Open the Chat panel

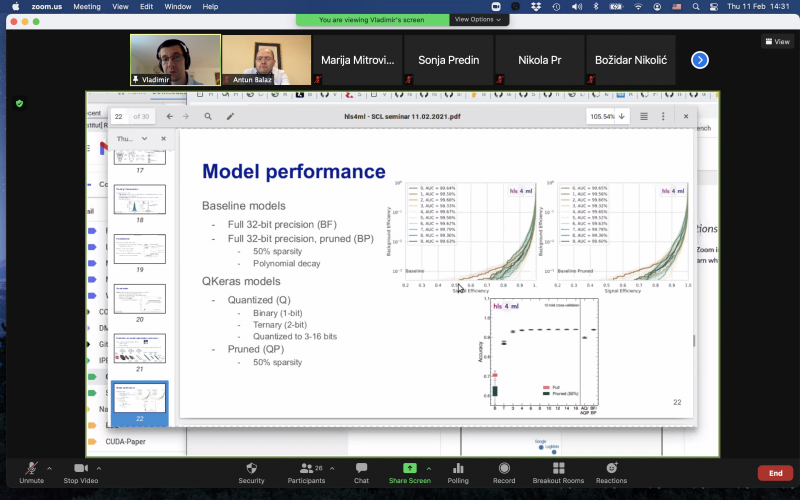(x=361, y=472)
